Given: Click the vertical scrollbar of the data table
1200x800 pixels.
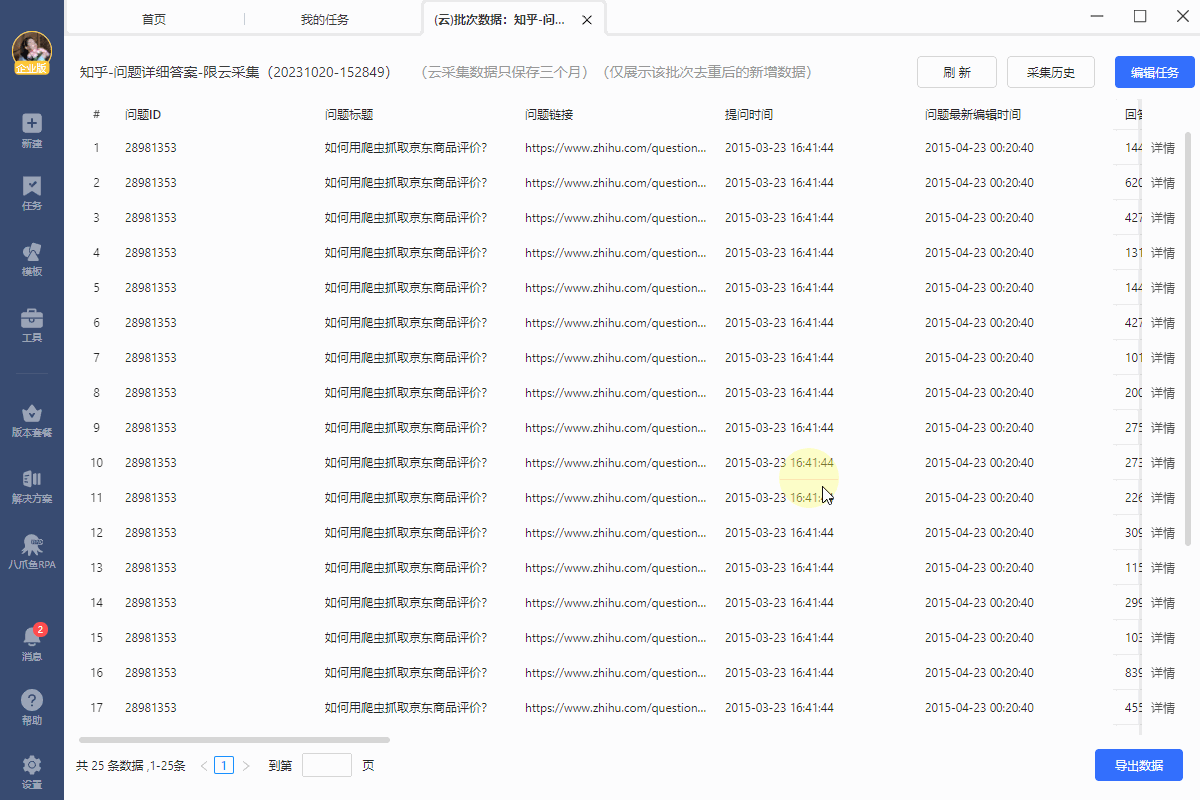Looking at the screenshot, I should point(1188,340).
